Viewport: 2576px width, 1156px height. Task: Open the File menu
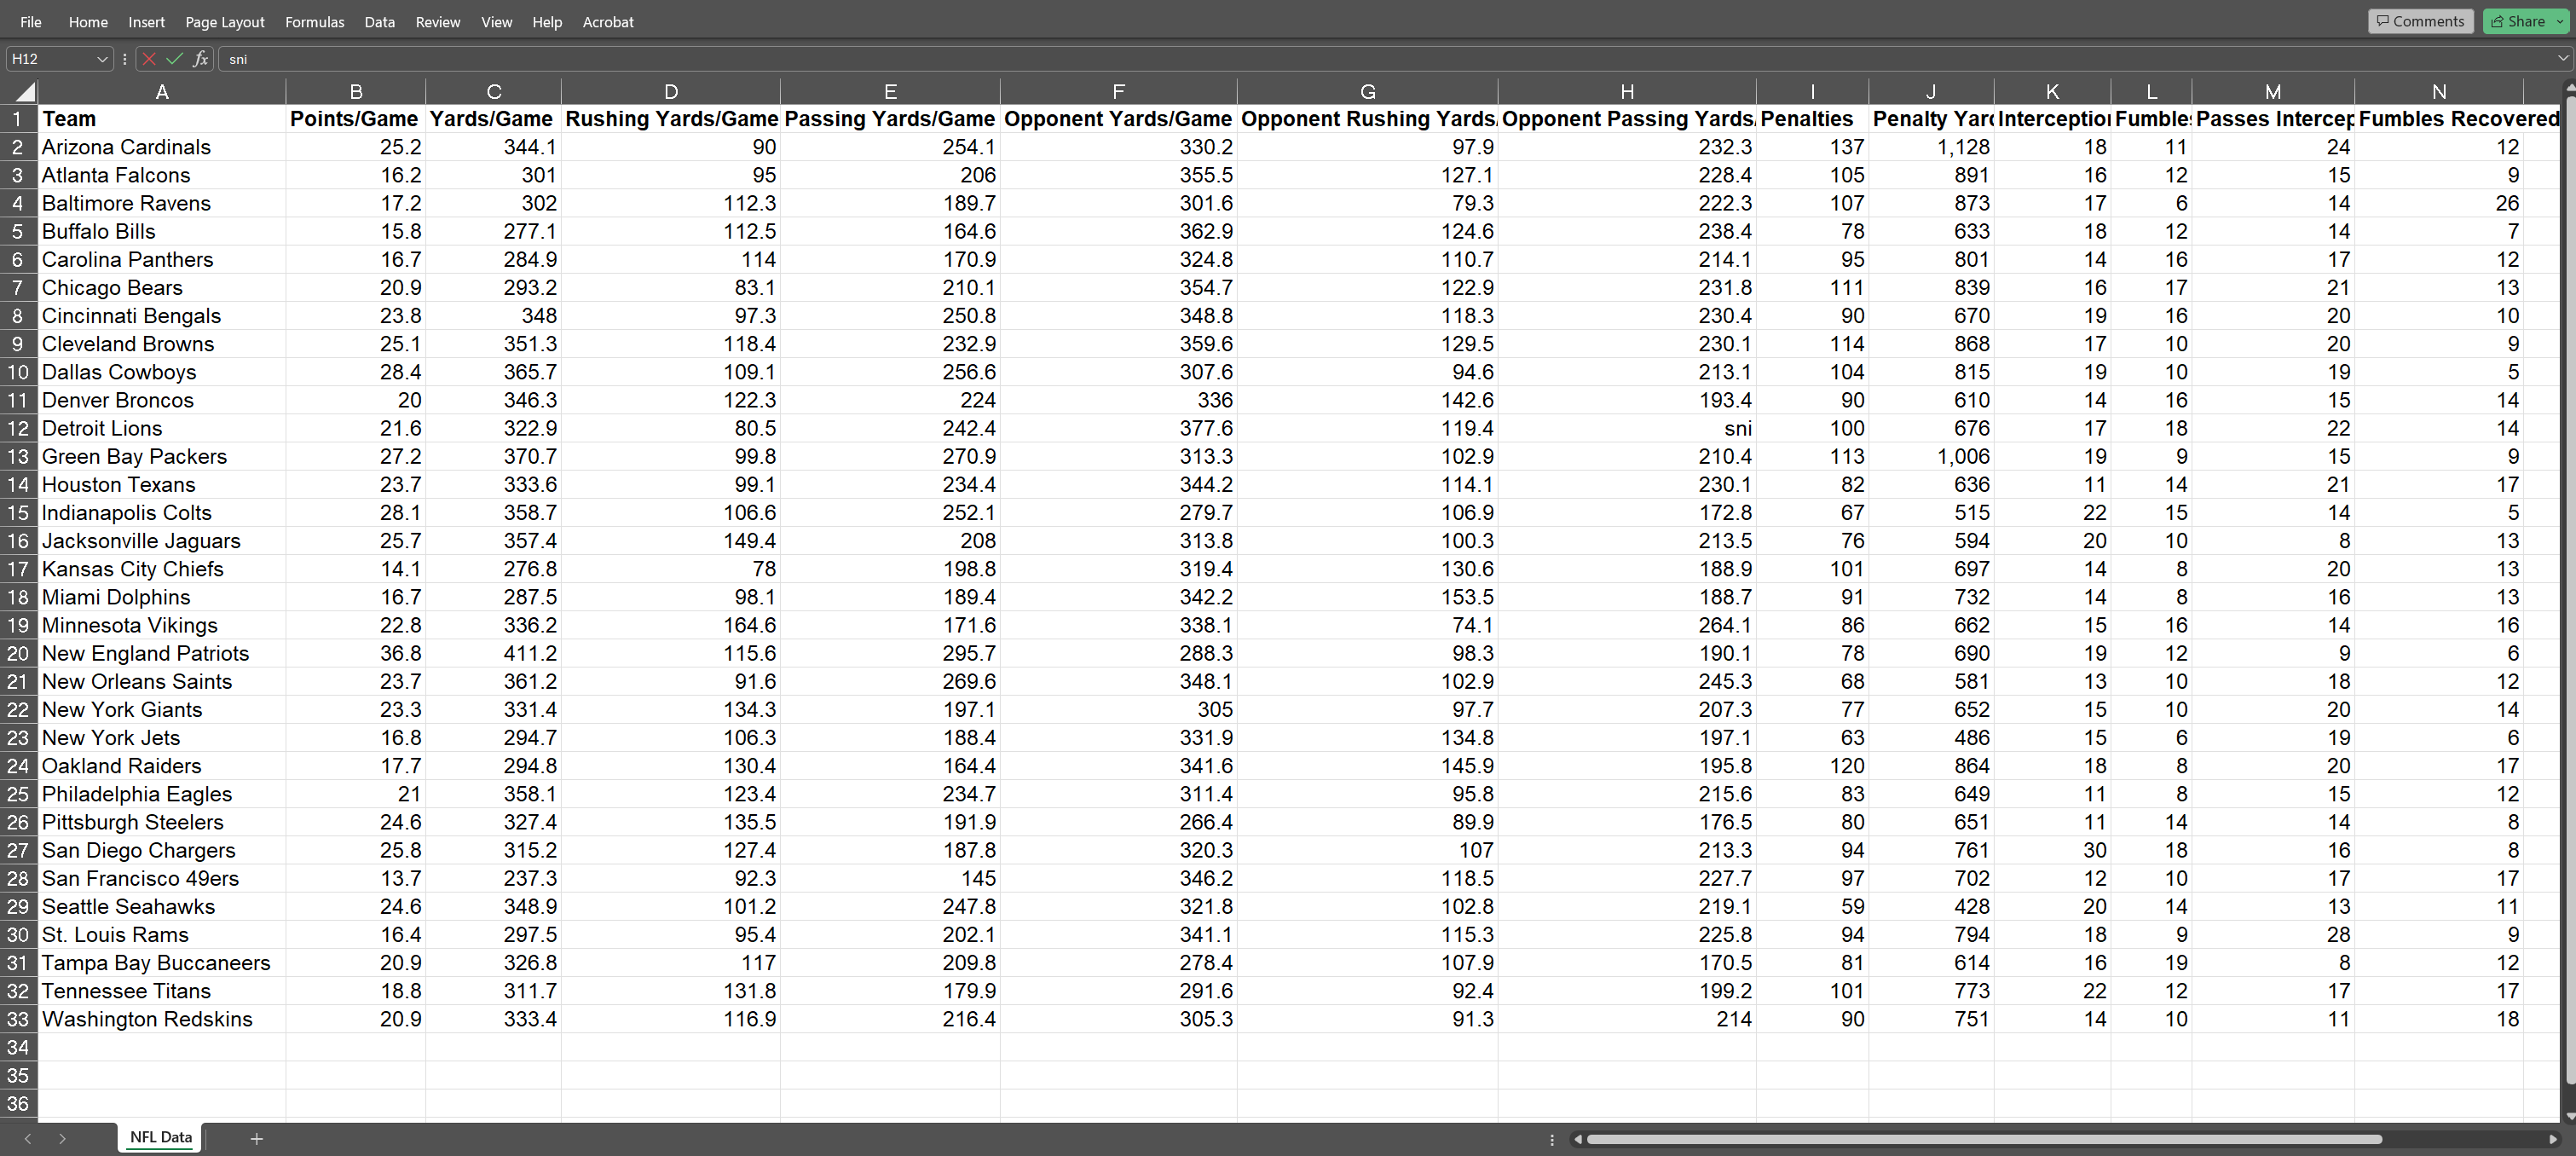point(30,21)
